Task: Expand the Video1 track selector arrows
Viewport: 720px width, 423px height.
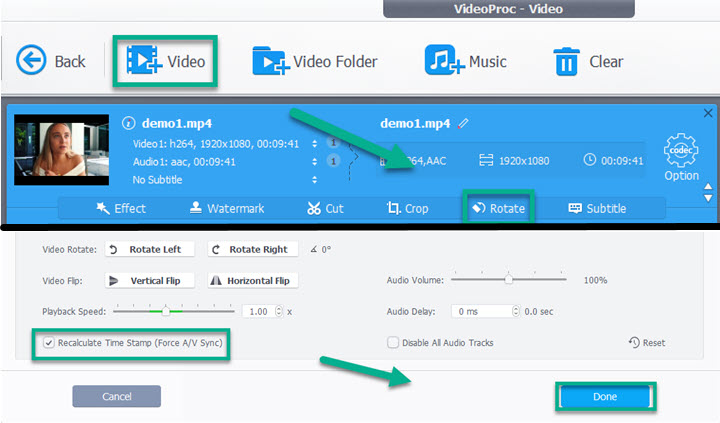Action: (315, 144)
